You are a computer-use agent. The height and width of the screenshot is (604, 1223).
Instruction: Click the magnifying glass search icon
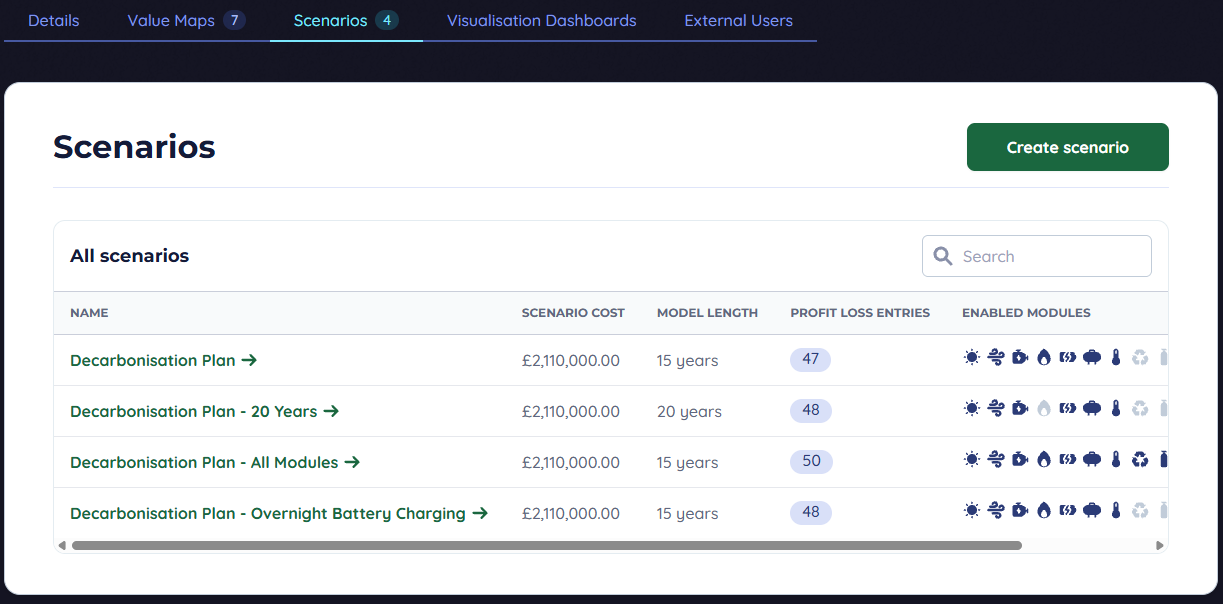coord(942,256)
